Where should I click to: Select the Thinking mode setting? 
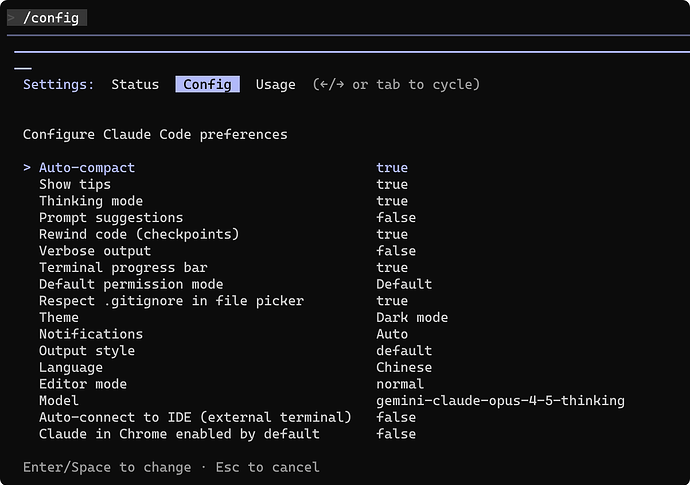point(91,201)
